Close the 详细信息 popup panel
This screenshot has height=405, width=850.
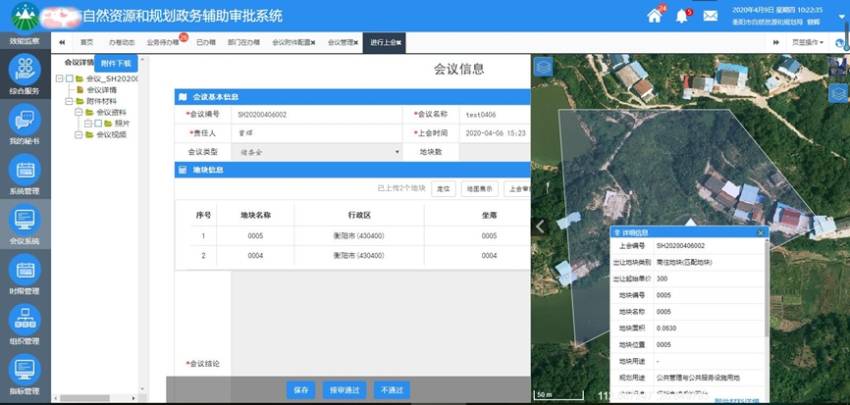tap(760, 232)
